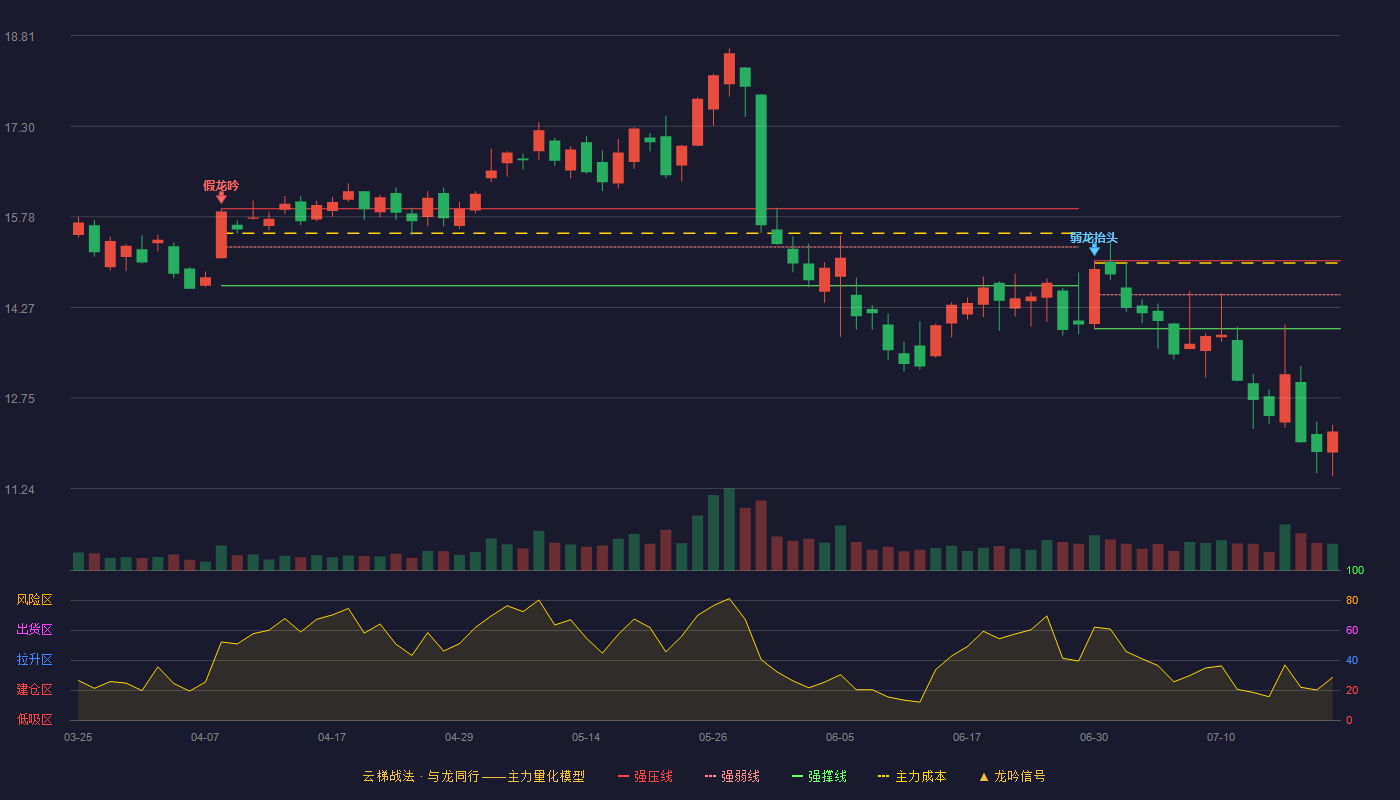Click the 15.78 price axis label

(19, 218)
